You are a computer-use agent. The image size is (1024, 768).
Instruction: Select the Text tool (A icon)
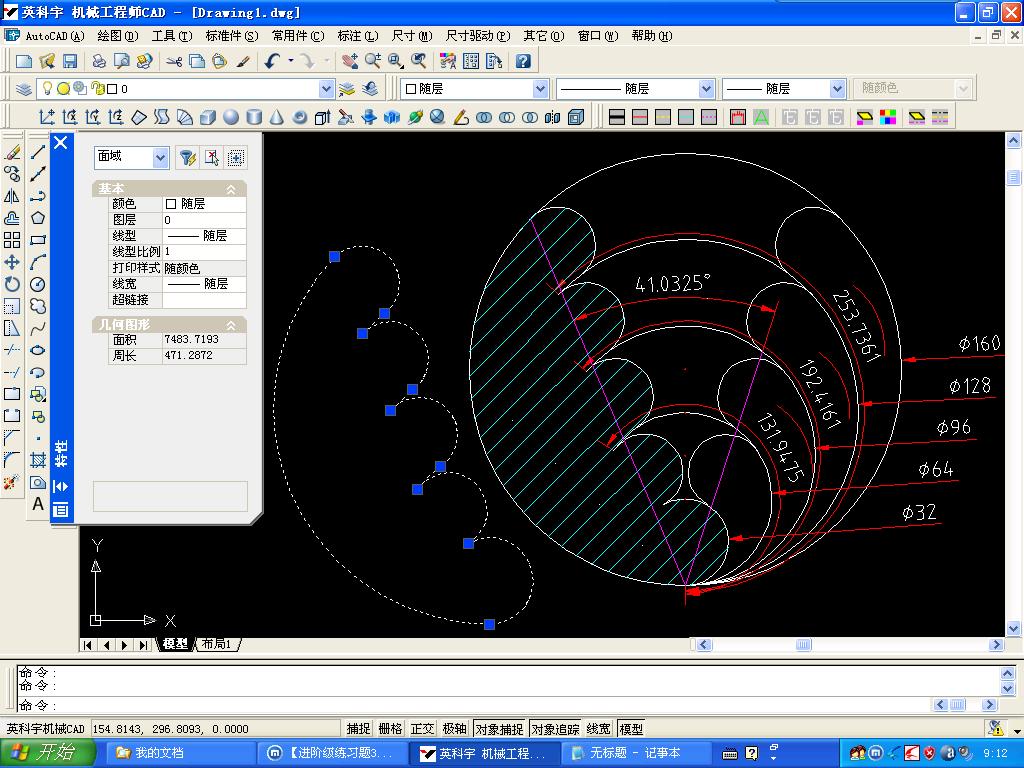click(x=38, y=504)
